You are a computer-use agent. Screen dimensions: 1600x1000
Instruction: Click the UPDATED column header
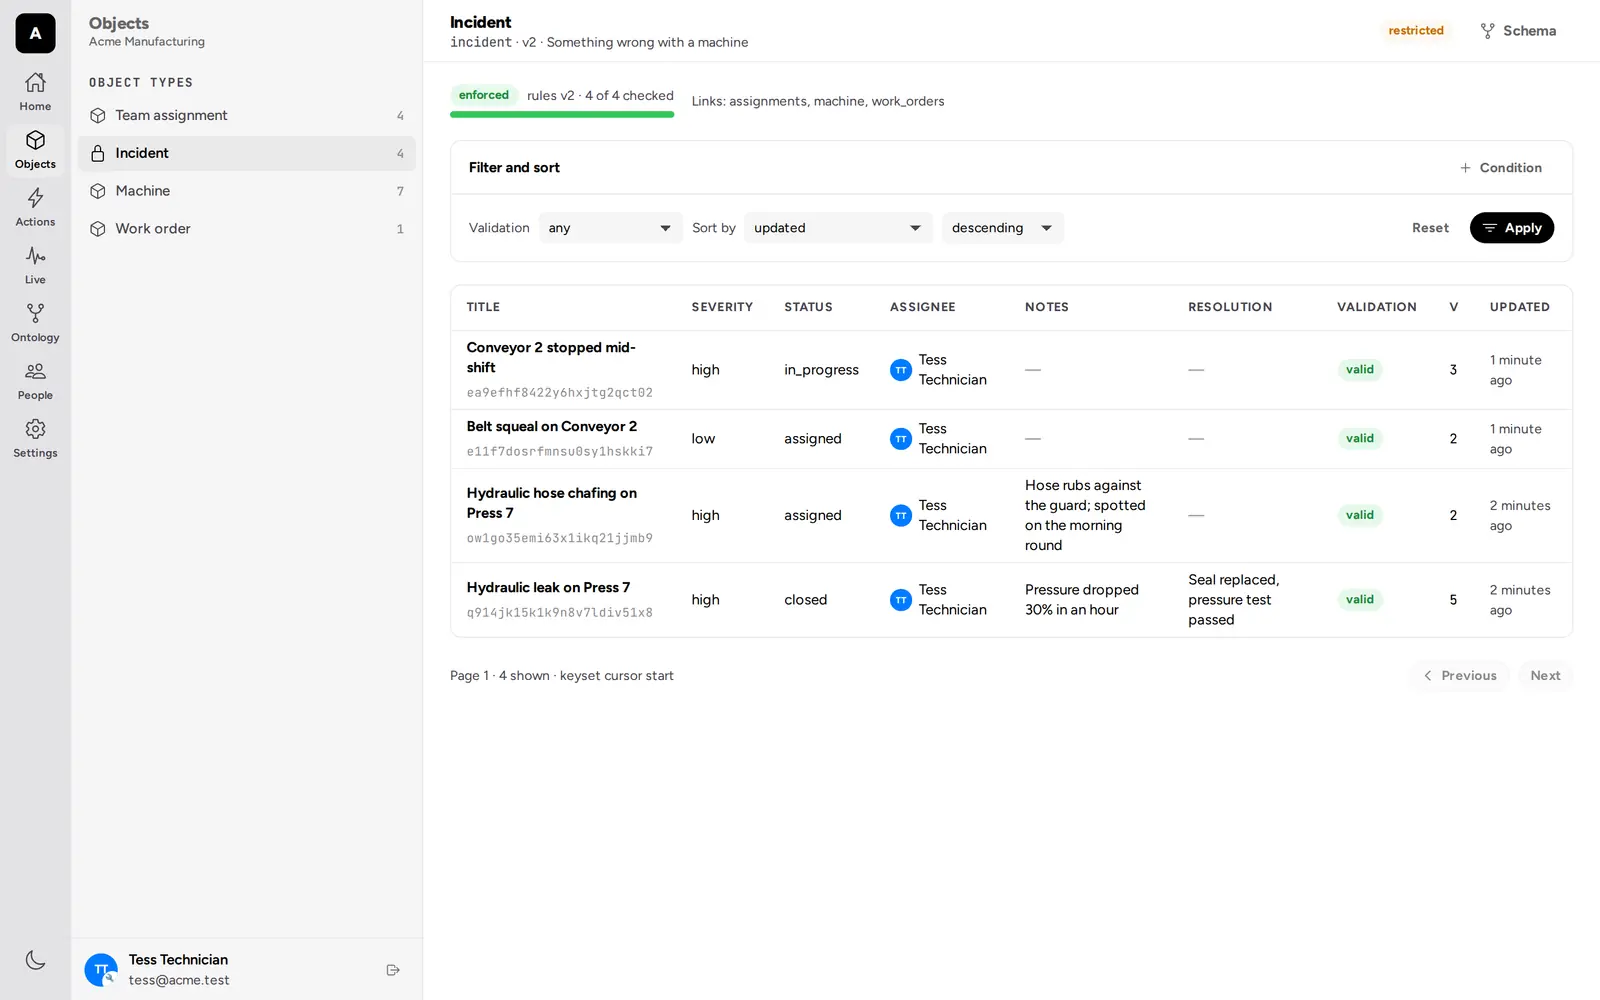[x=1519, y=307]
